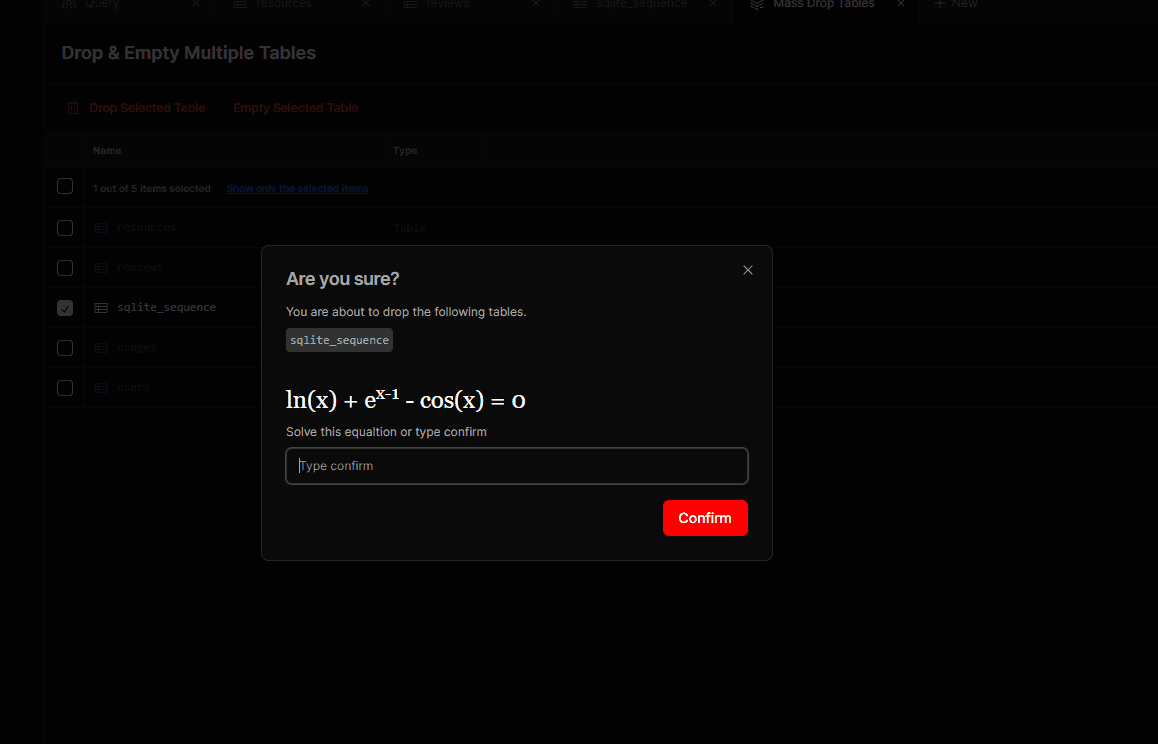
Task: Uncheck the sqlite_sequence table checkbox
Action: (x=65, y=308)
